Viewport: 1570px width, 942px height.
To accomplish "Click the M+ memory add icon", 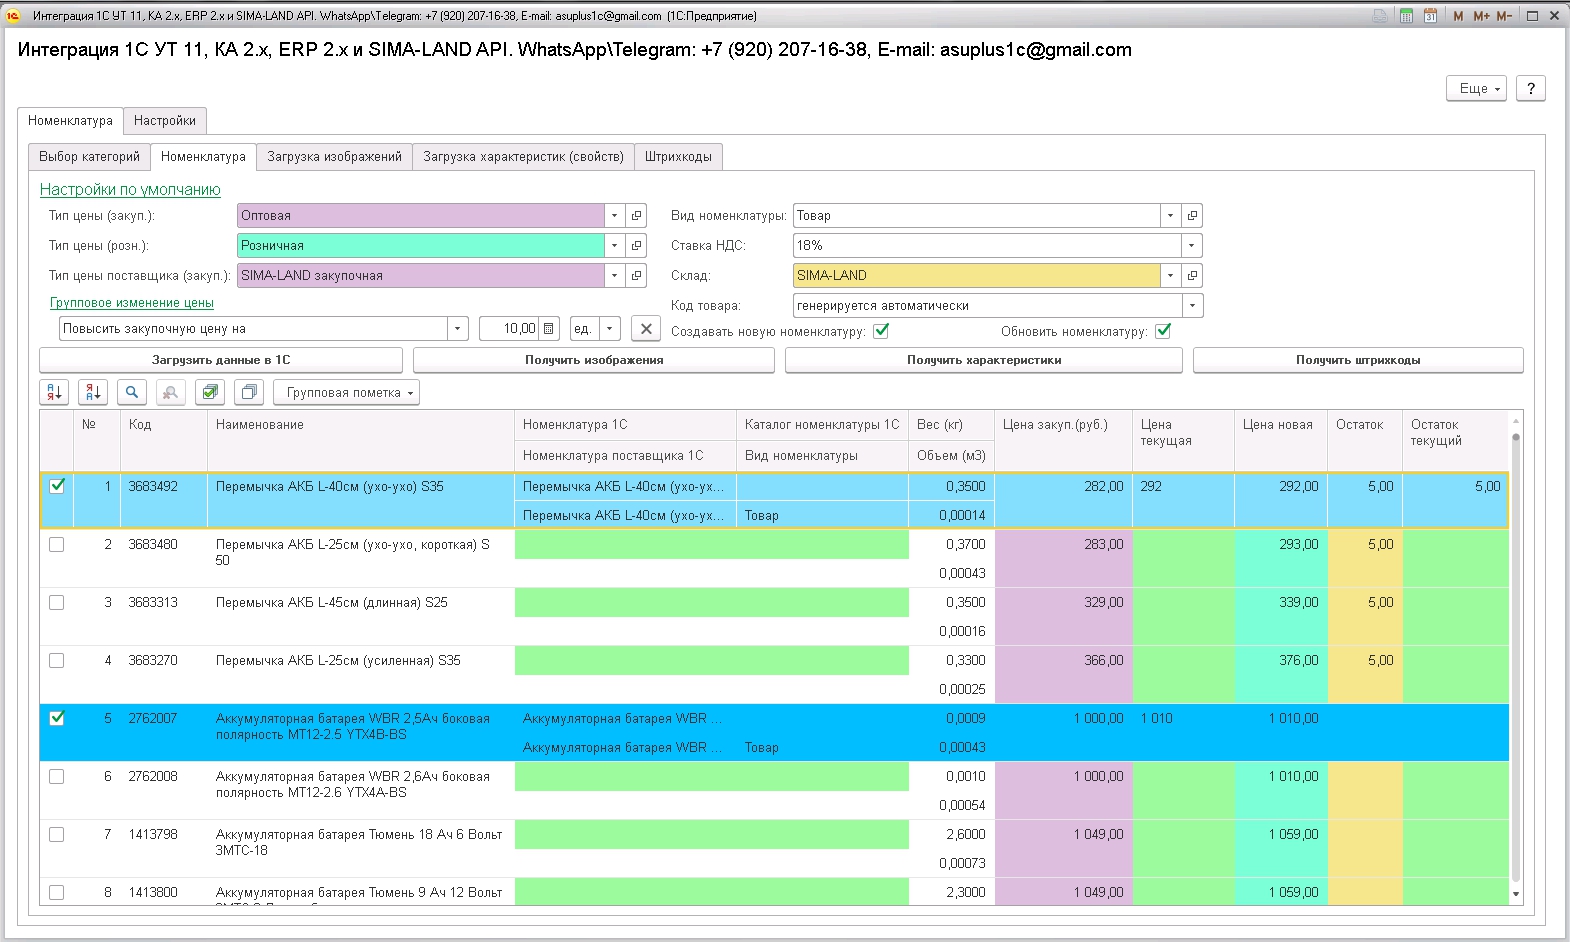I will 1481,16.
